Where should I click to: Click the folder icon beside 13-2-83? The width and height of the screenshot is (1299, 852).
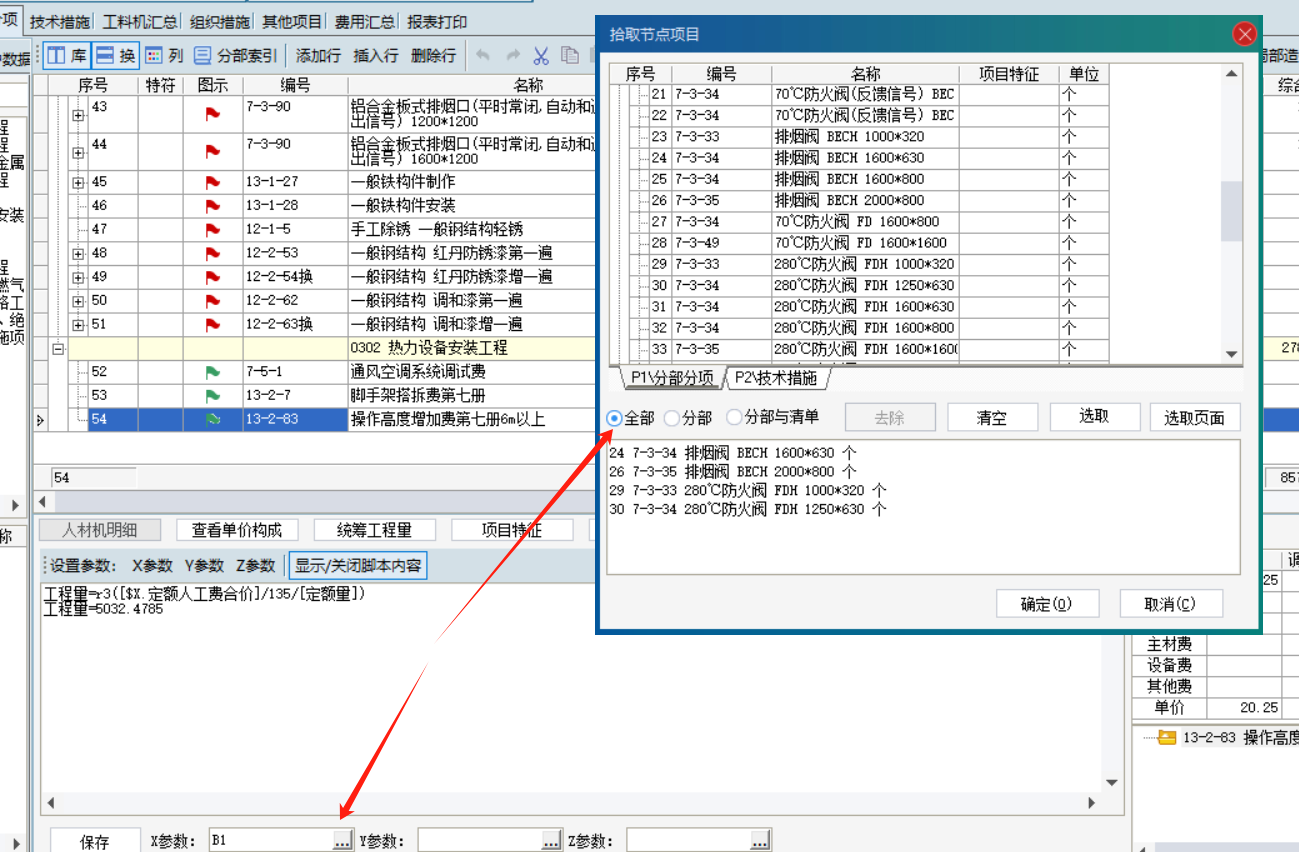pyautogui.click(x=1166, y=738)
